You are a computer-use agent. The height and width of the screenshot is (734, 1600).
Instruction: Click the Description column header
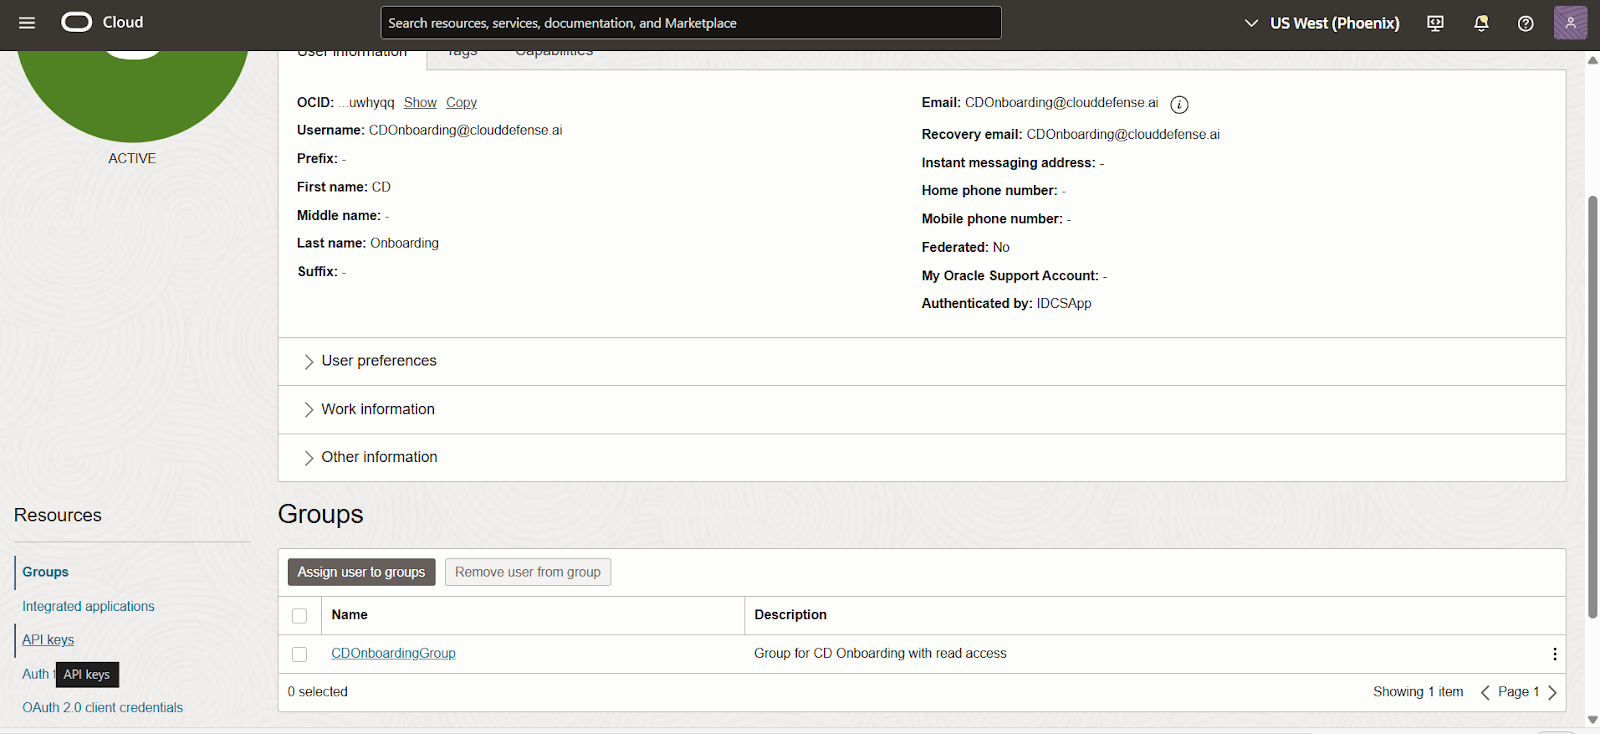[790, 615]
